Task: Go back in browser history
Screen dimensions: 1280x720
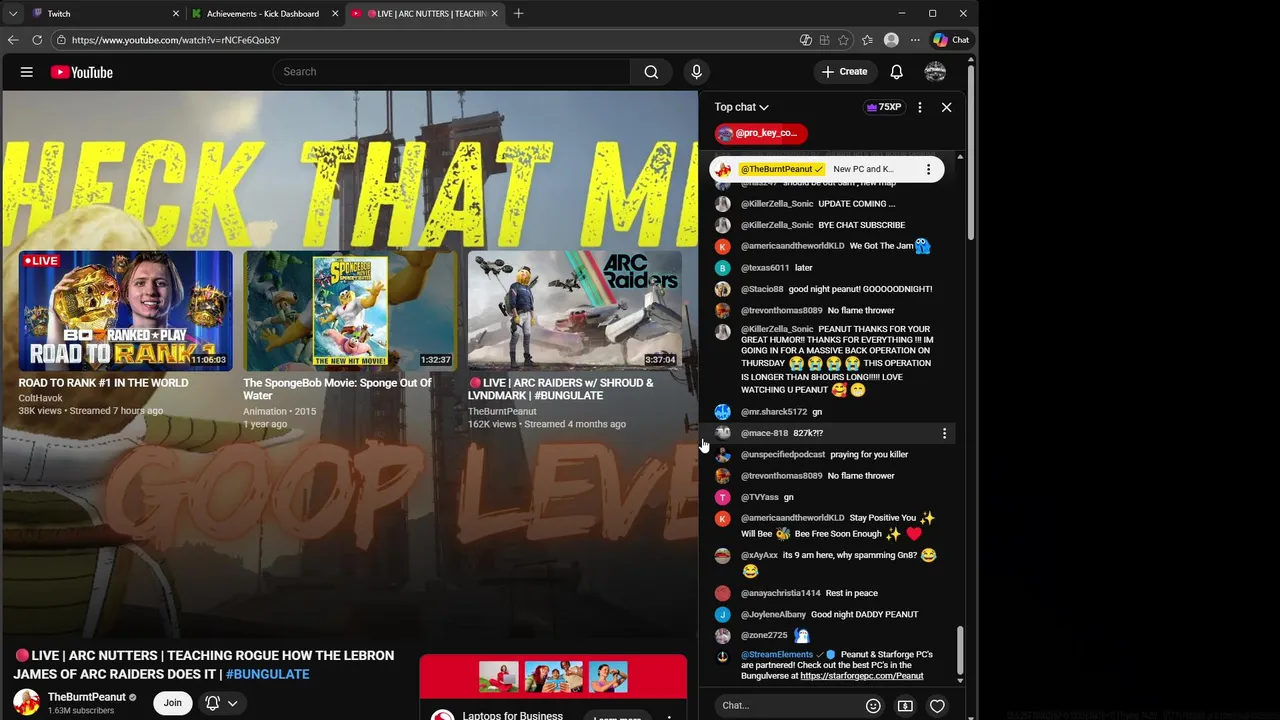Action: 13,40
